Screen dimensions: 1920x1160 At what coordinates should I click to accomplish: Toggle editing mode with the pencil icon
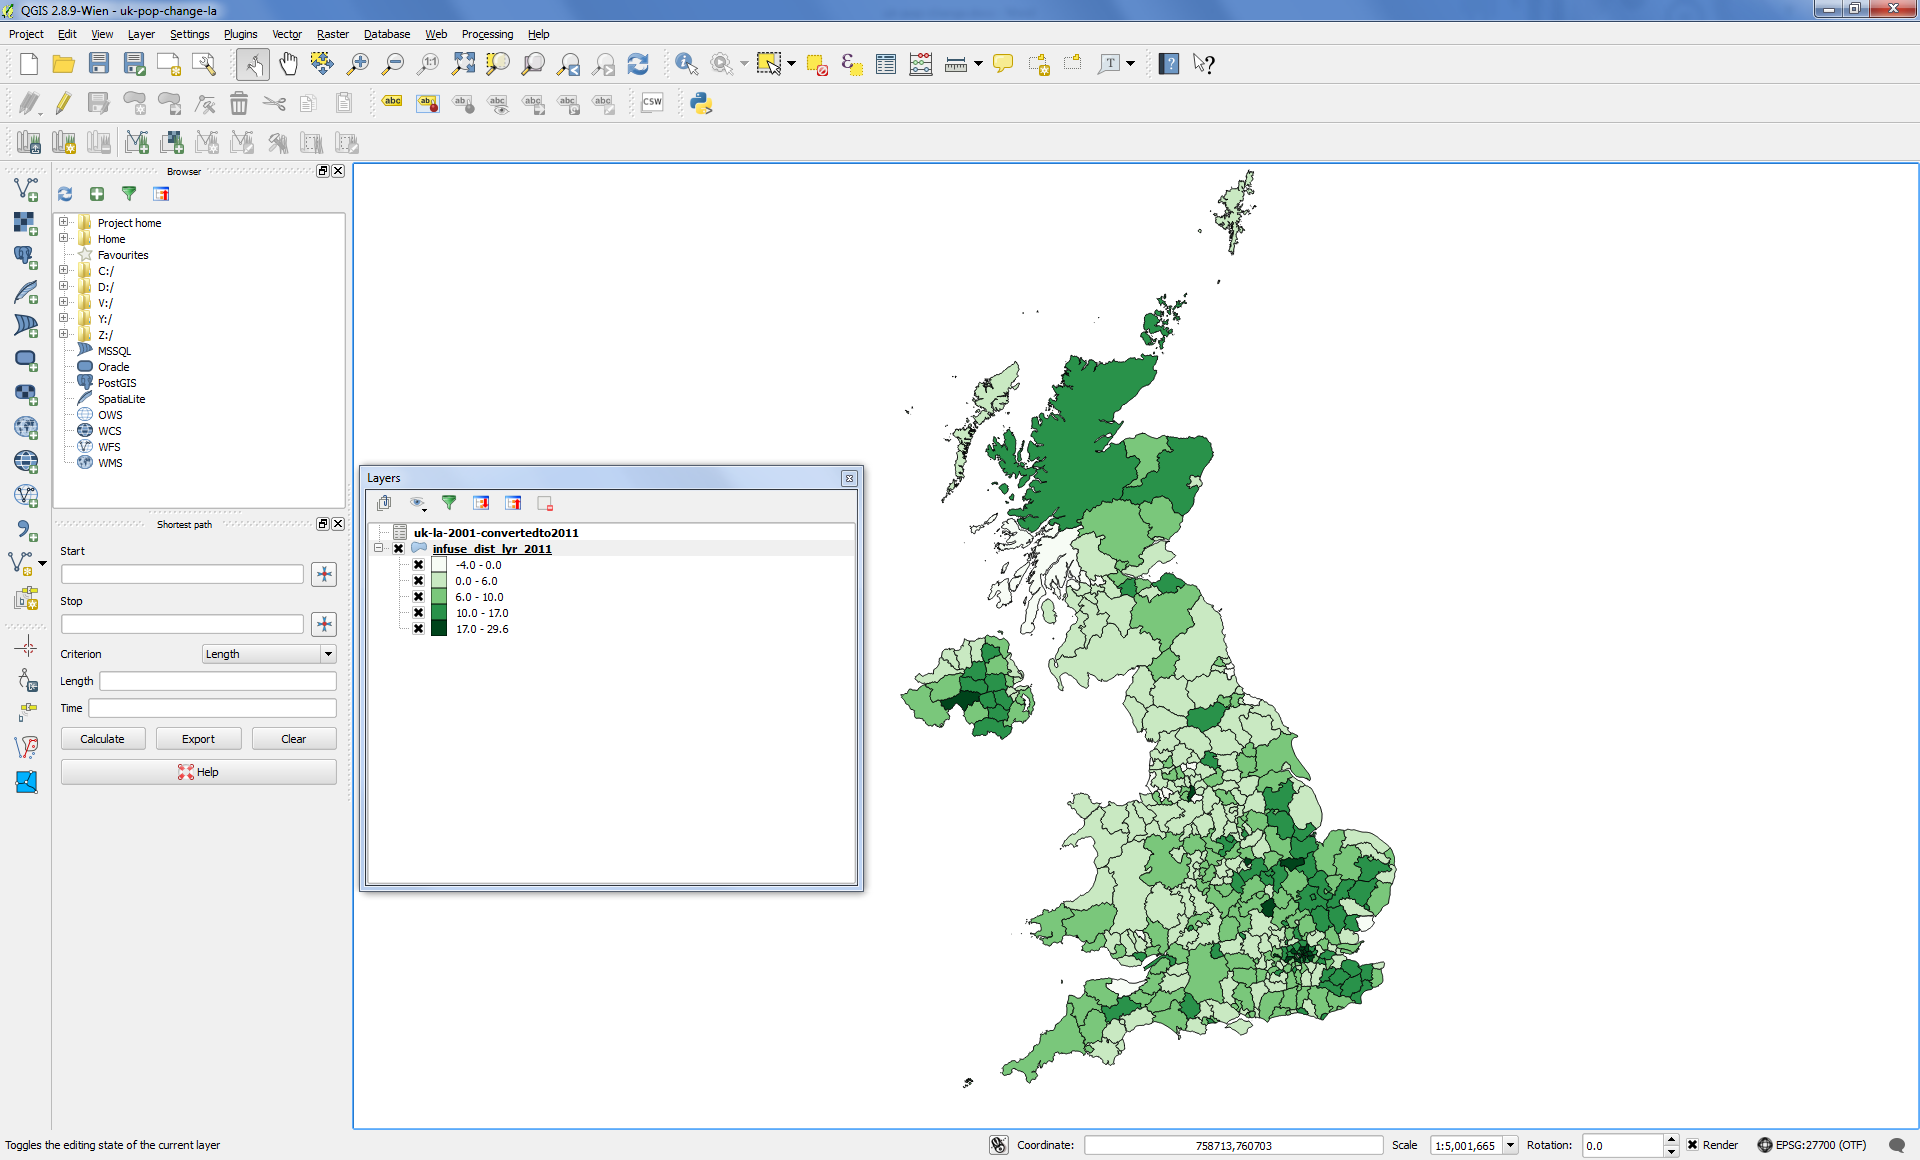62,102
